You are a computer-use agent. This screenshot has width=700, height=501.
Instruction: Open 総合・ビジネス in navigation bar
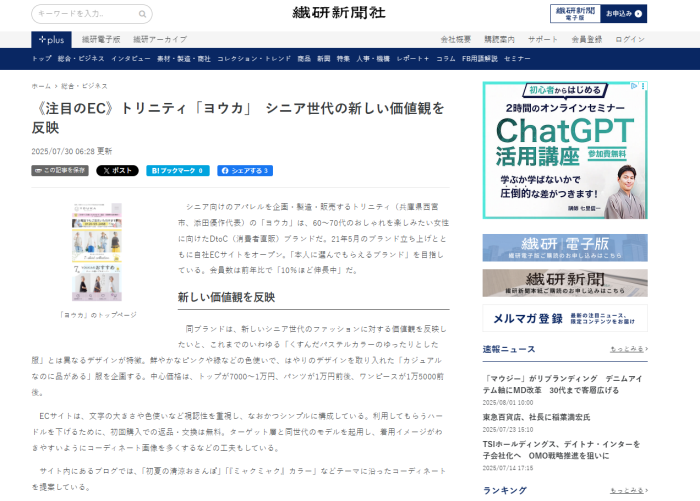(79, 59)
